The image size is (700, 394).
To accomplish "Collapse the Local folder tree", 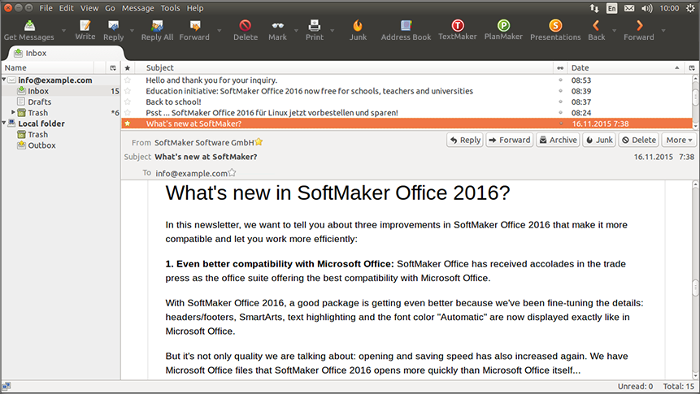I will point(4,123).
